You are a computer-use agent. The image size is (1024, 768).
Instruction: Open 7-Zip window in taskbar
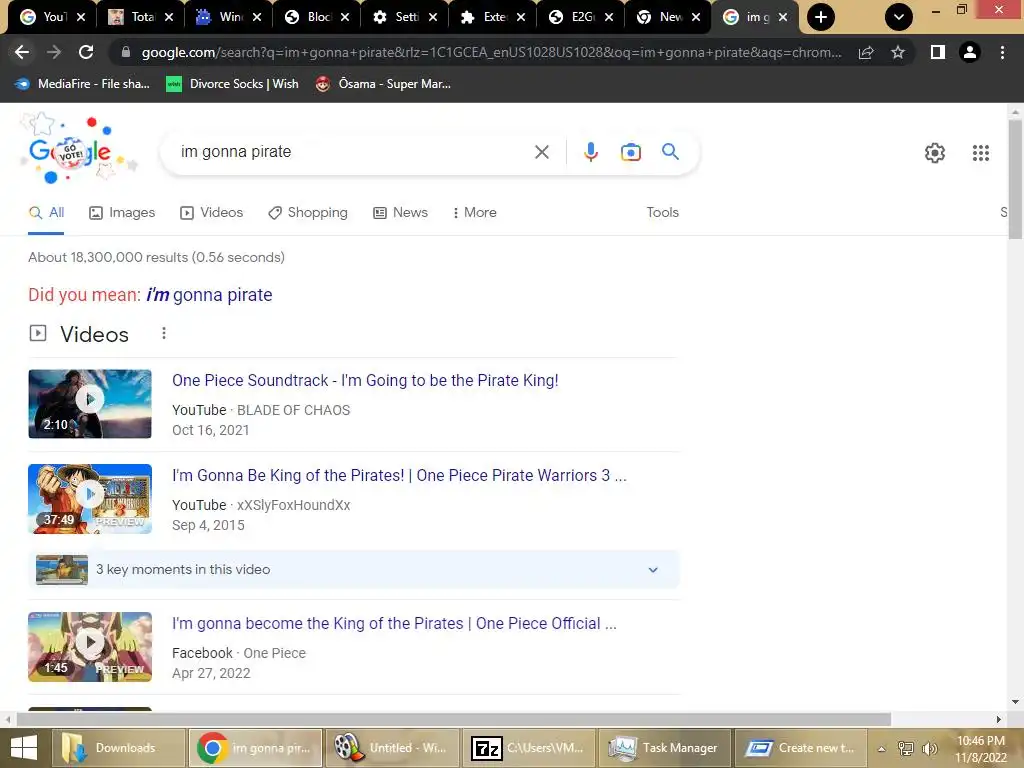pyautogui.click(x=528, y=748)
